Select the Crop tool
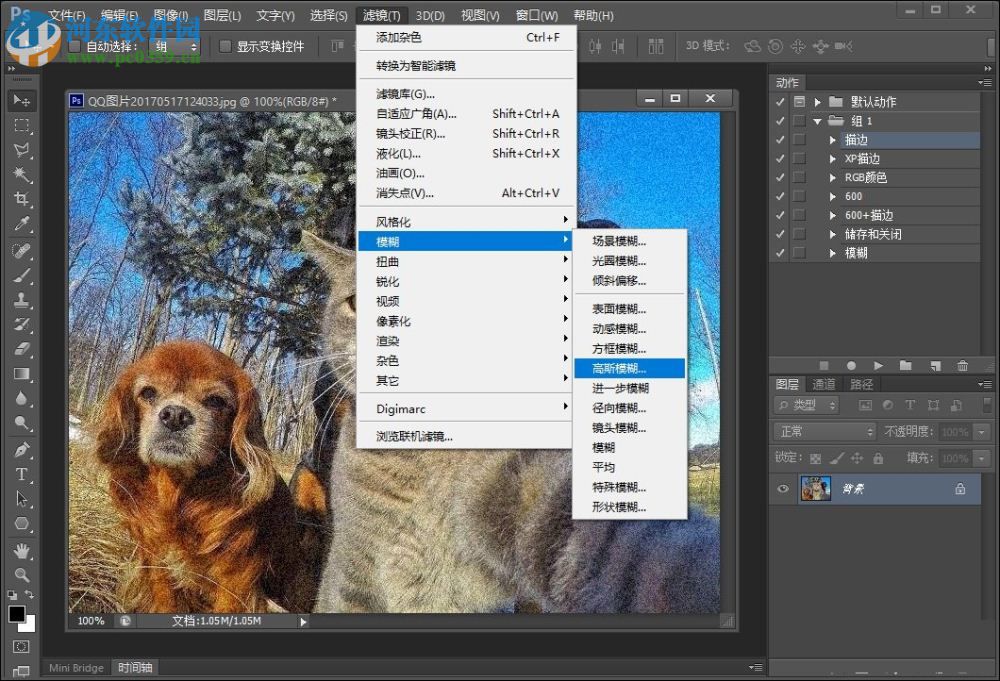 22,198
